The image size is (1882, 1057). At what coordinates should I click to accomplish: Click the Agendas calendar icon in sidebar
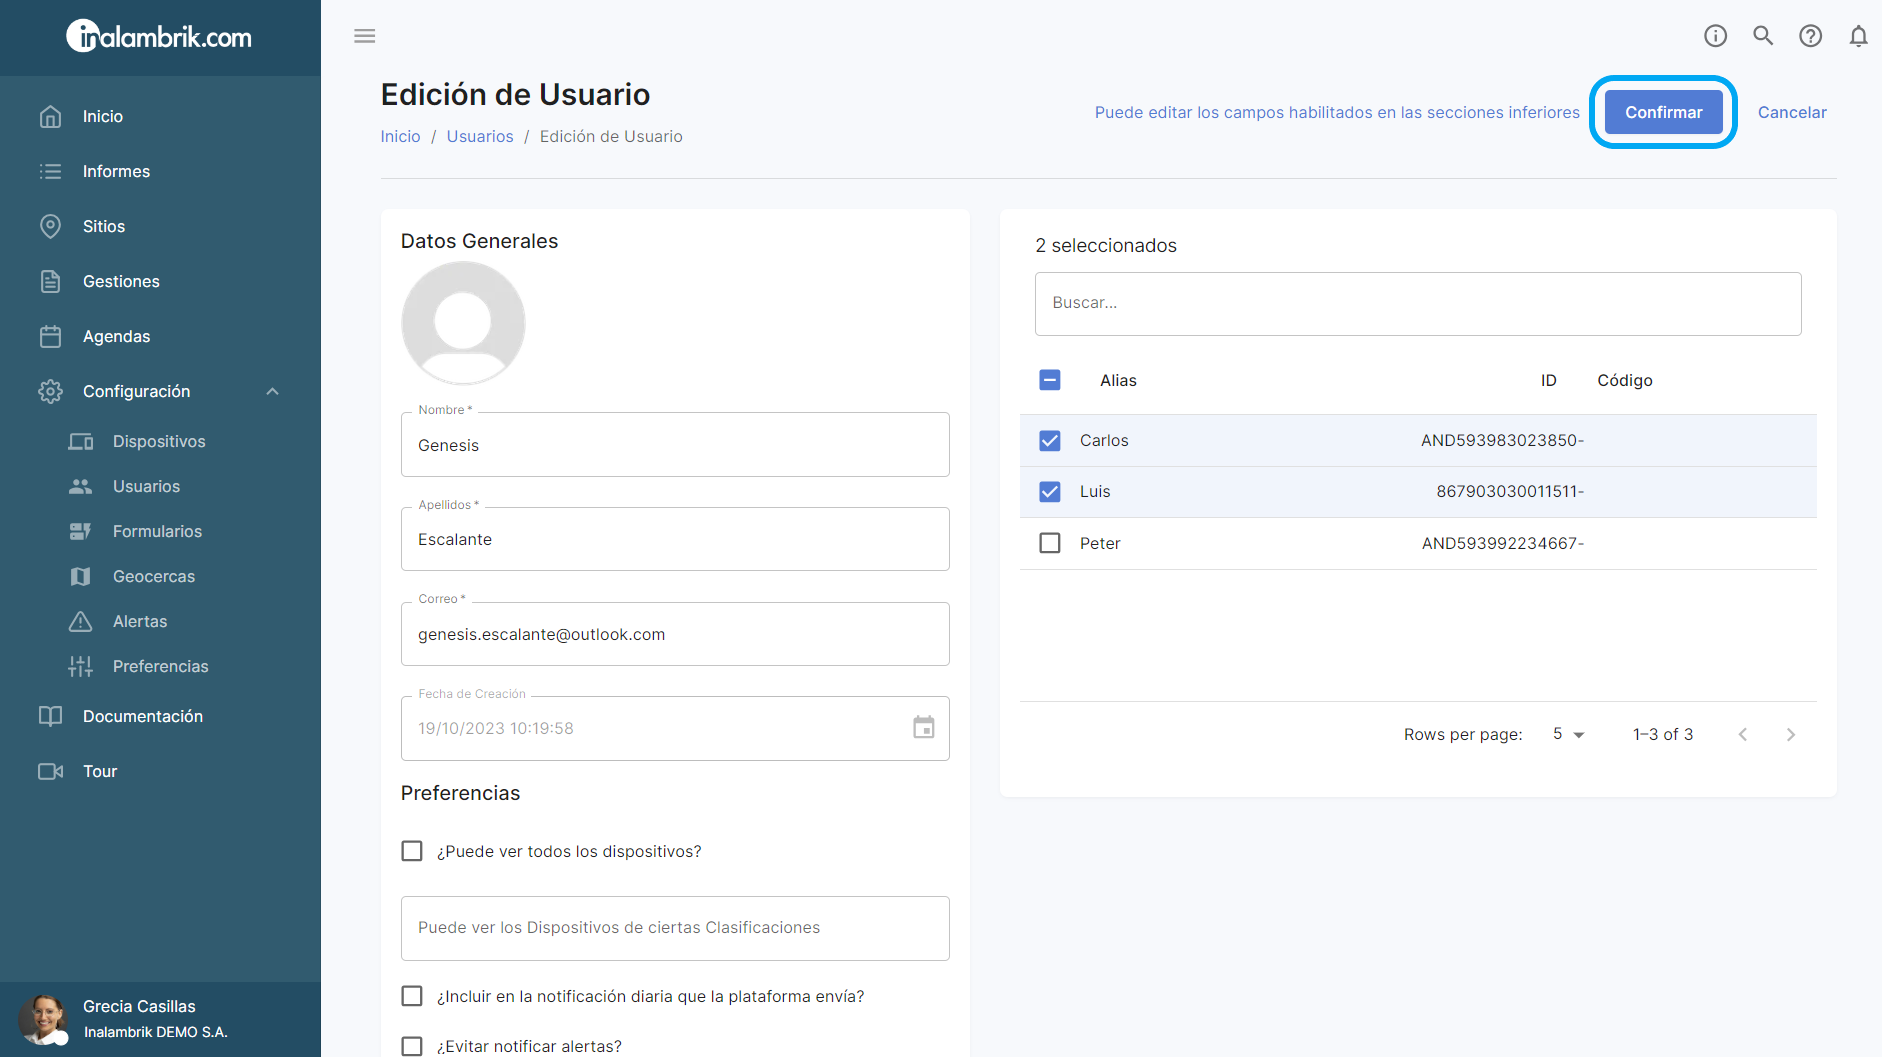[51, 336]
